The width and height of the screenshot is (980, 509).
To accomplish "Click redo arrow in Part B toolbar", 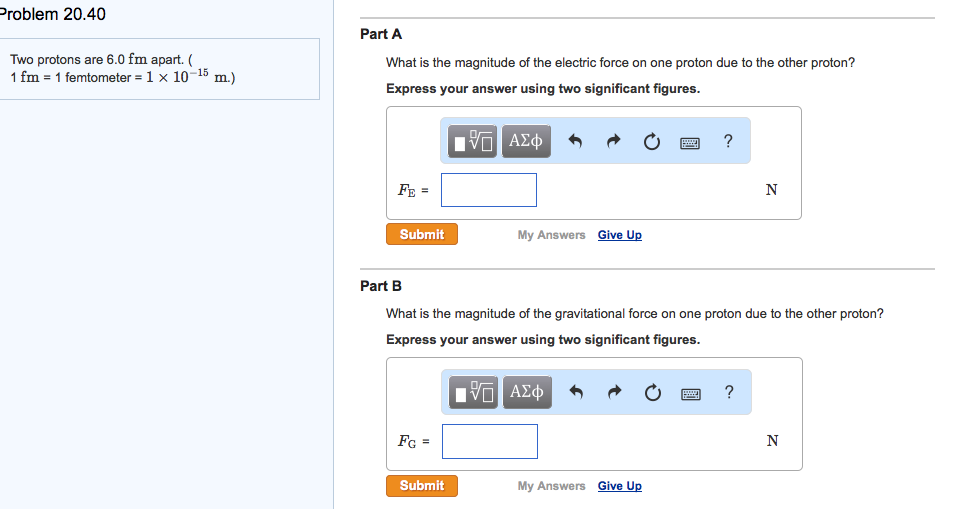I will (612, 393).
